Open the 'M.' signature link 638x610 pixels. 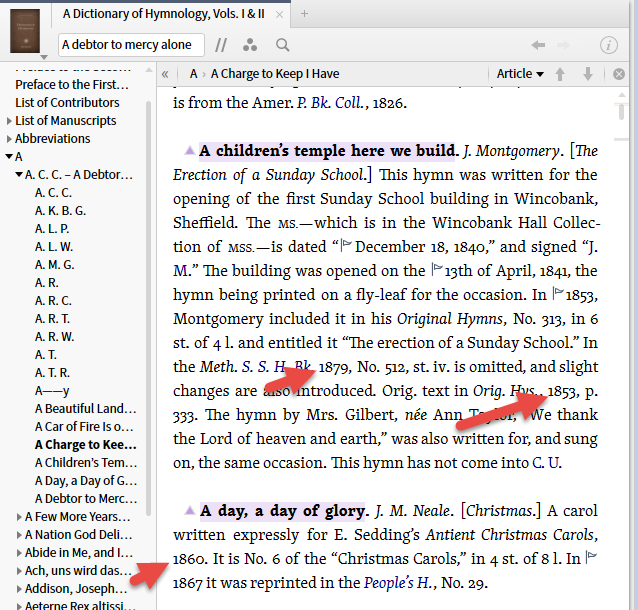[x=181, y=271]
